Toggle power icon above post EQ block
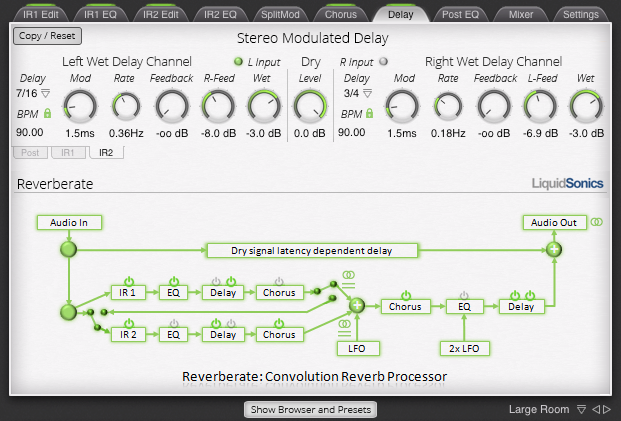The height and width of the screenshot is (421, 621). coord(464,295)
